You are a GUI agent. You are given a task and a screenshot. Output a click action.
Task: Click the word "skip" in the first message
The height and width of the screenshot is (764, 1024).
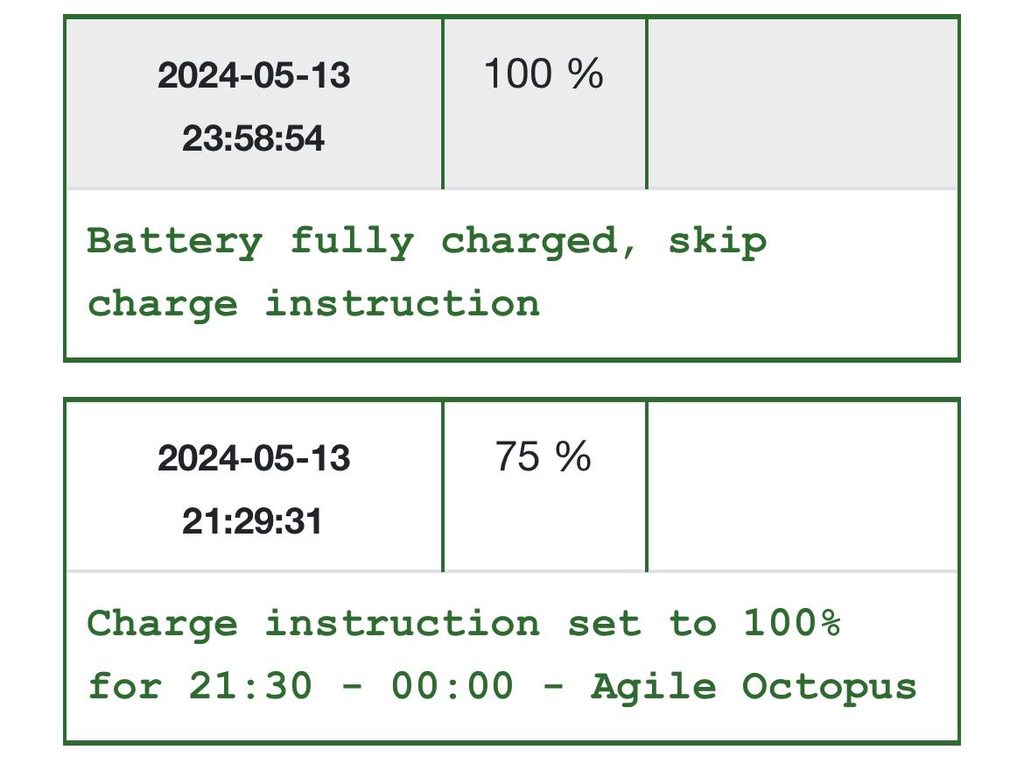coord(717,241)
